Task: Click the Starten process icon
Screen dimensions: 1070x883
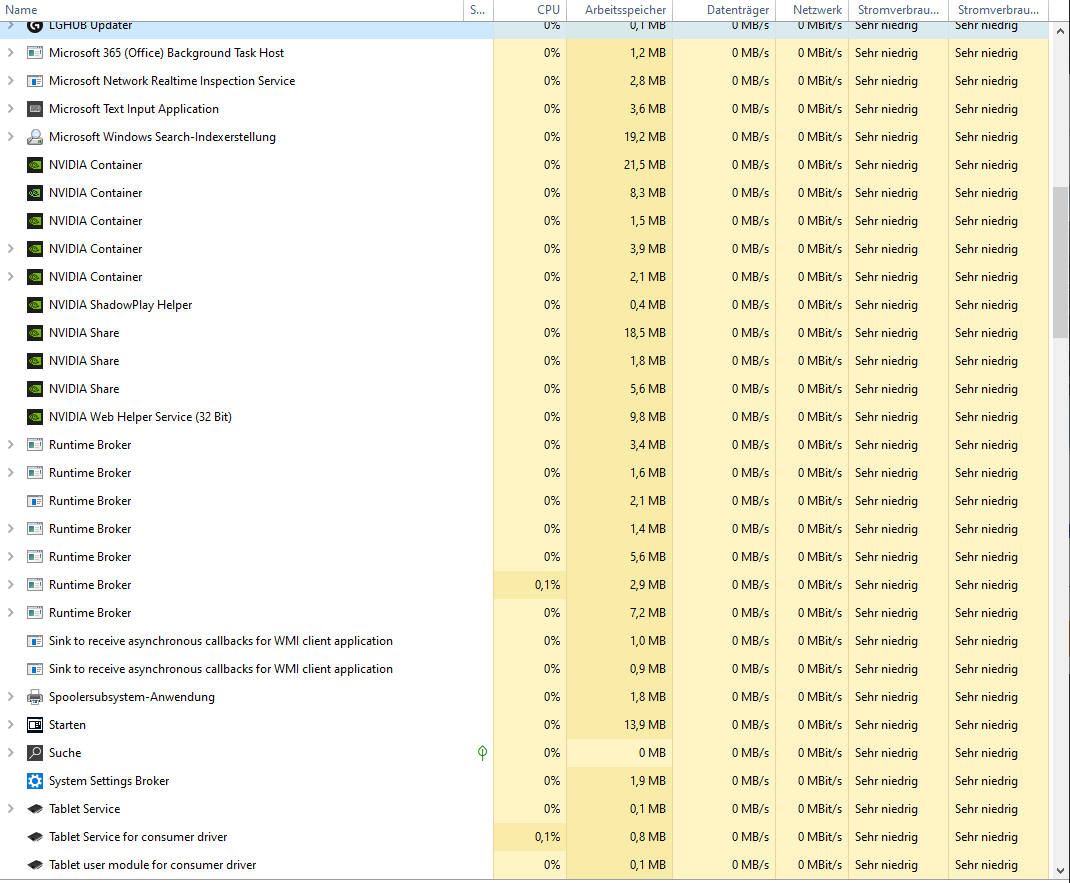Action: 35,725
